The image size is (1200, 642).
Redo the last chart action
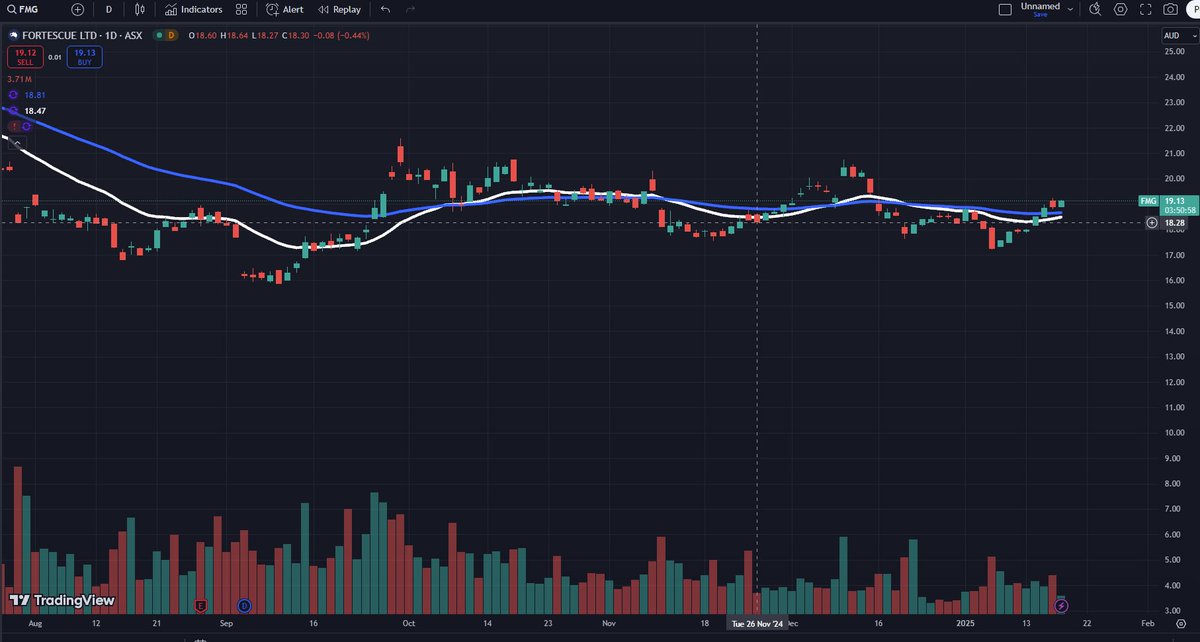410,9
